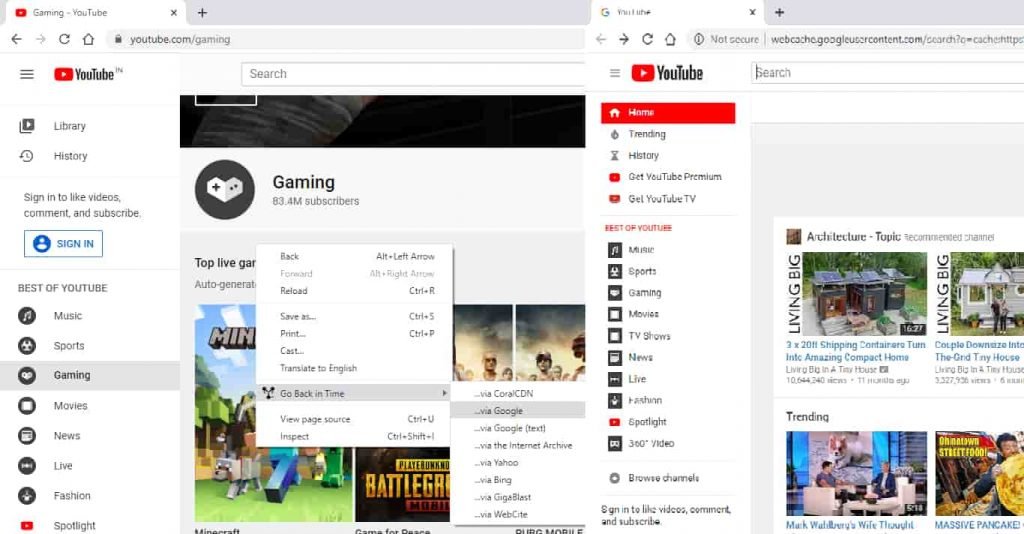
Task: Open the hamburger menu in left YouTube window
Action: (27, 74)
